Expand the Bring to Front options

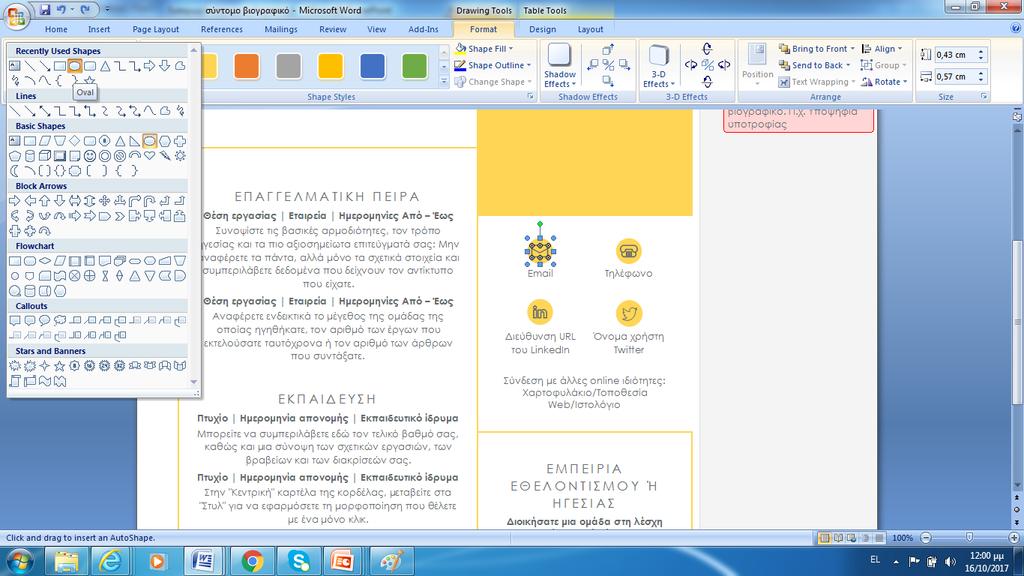[852, 48]
